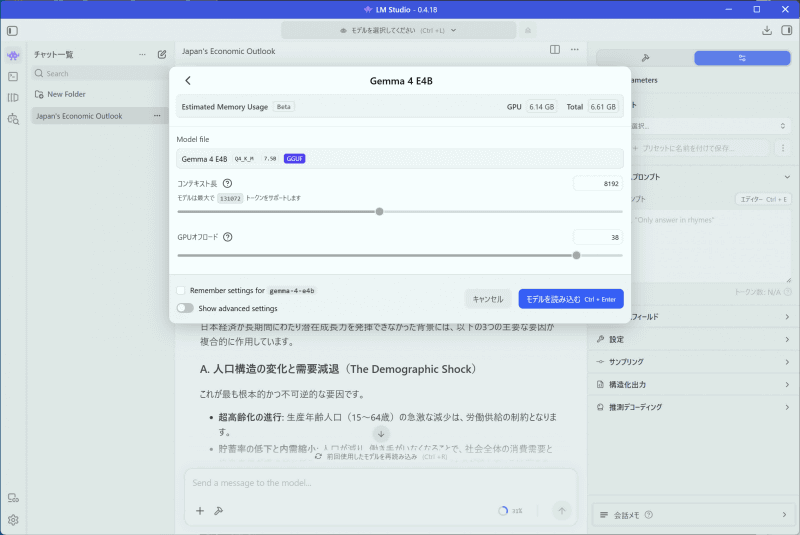Click the エディター button
The width and height of the screenshot is (800, 535).
763,199
